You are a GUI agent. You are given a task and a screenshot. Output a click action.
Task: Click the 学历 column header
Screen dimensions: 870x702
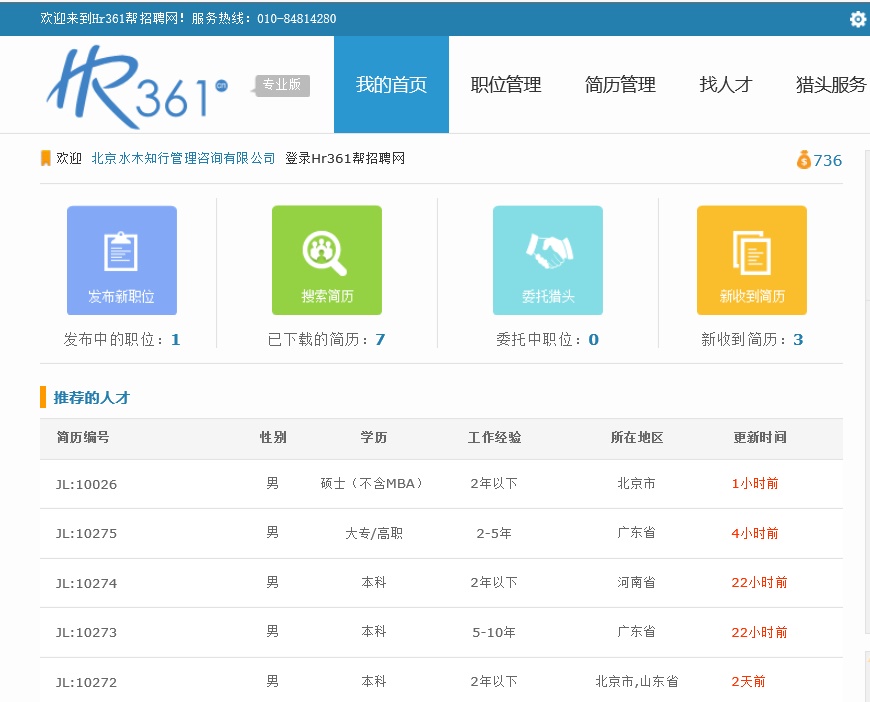[x=373, y=437]
